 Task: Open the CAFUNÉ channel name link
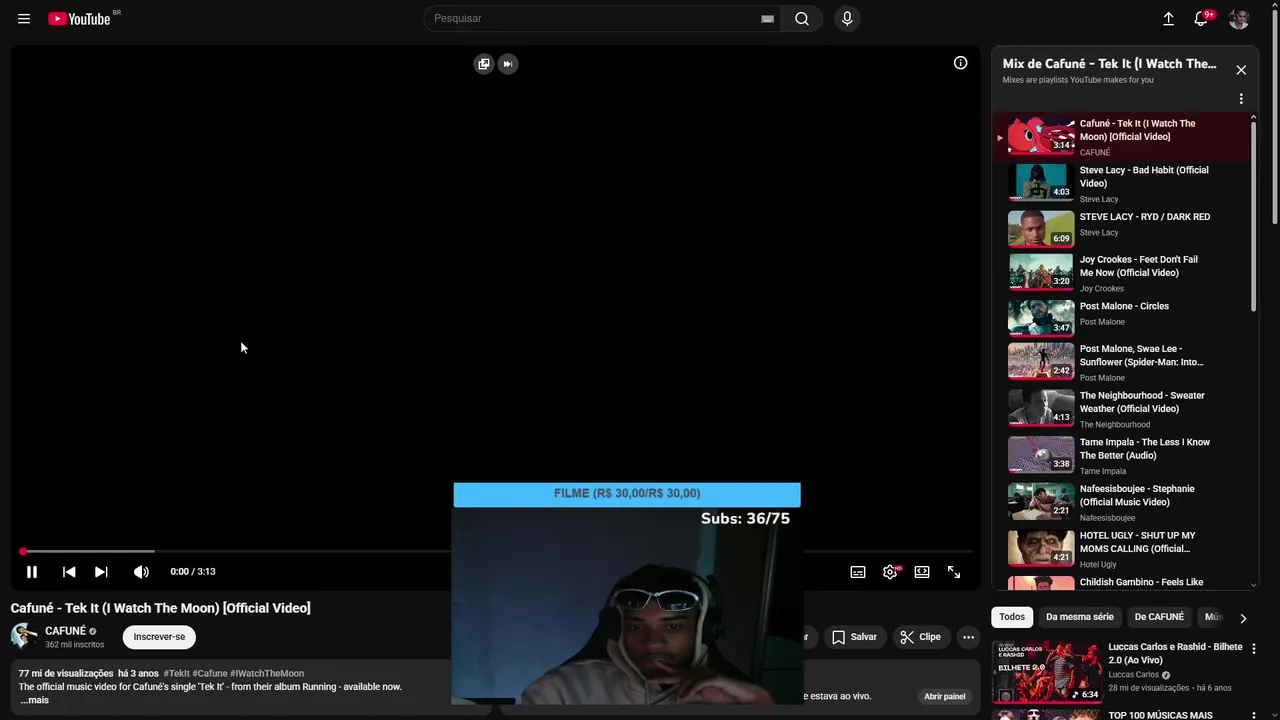[x=66, y=631]
